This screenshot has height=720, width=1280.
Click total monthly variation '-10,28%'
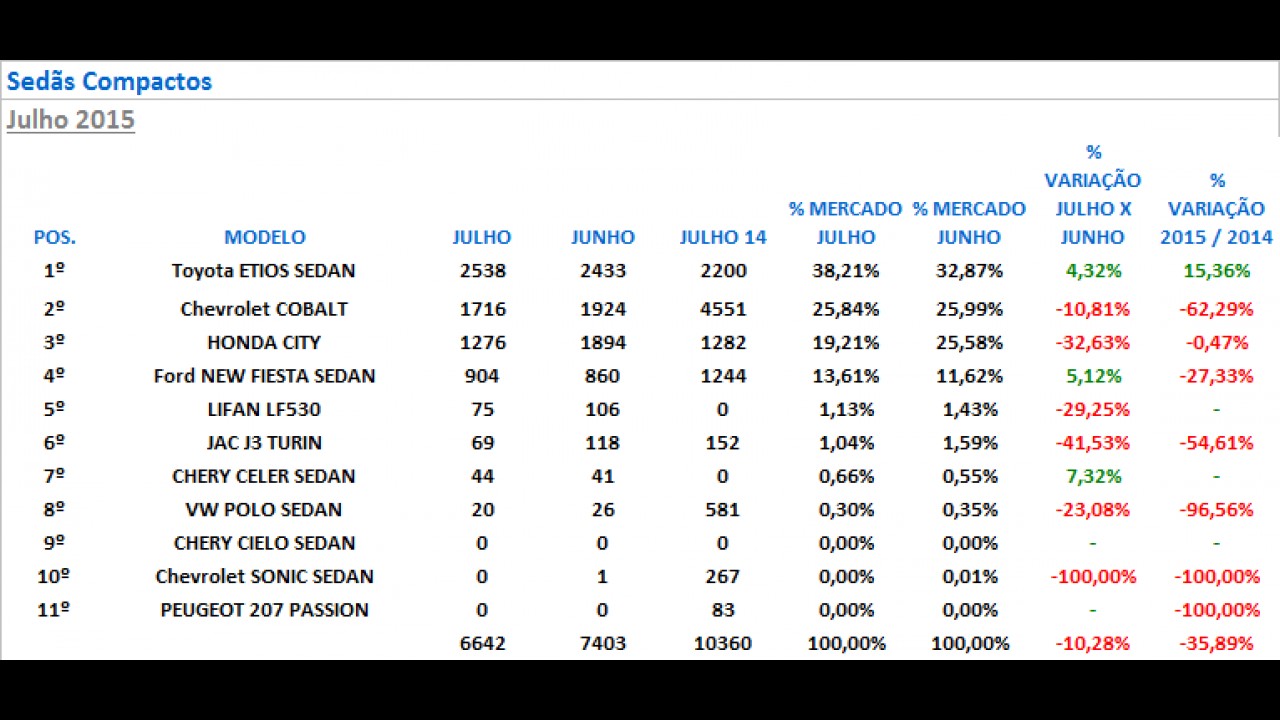tap(1093, 643)
